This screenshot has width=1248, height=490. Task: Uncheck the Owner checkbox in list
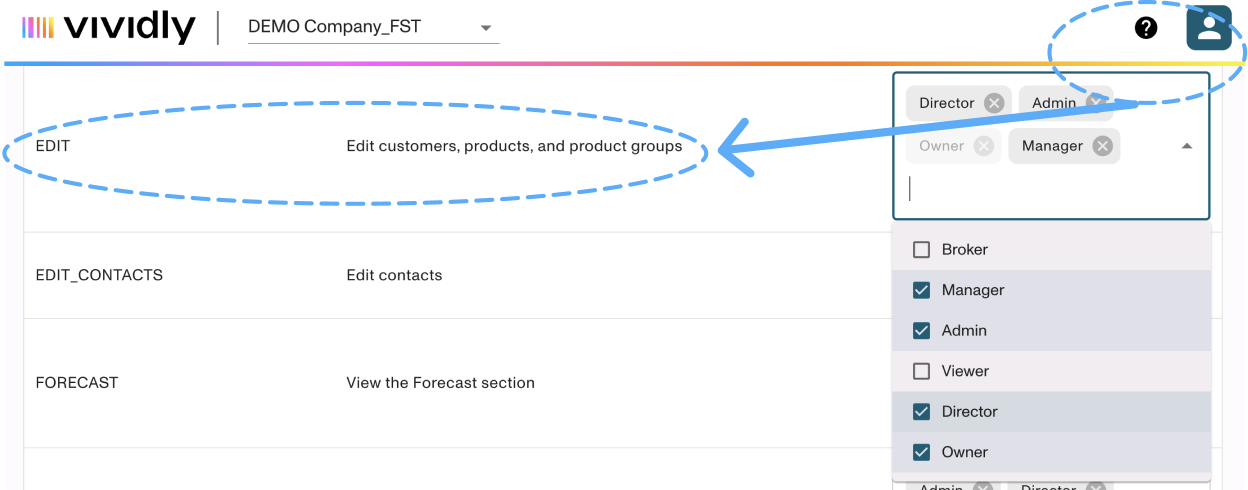point(921,452)
